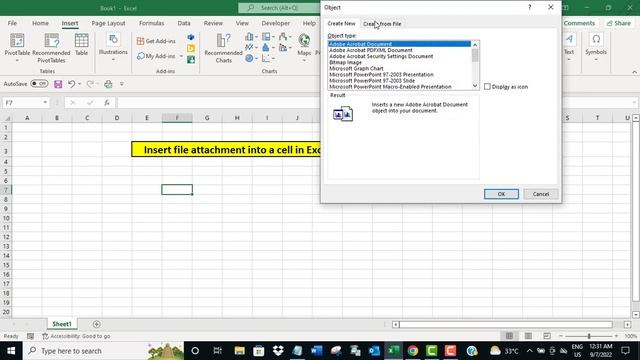Click the Windows Start button
Viewport: 640px width, 360px height.
11,351
